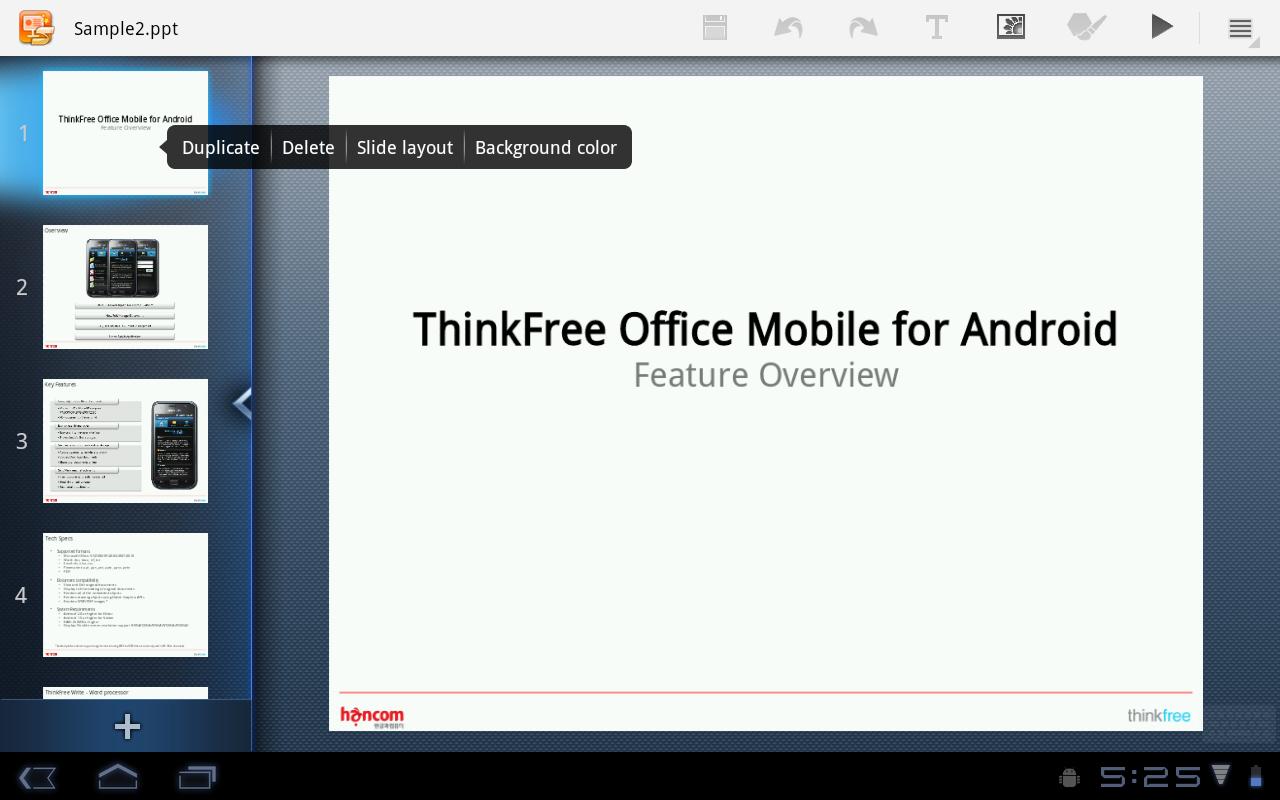Click the thinkfree logo on the slide
Screen dimensions: 1280x800
pos(1159,715)
